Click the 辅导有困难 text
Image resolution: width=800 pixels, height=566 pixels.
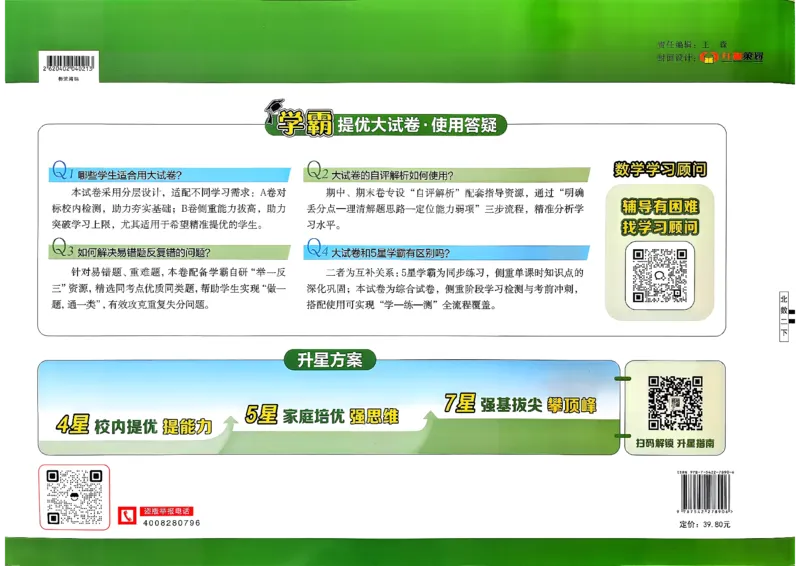[660, 206]
